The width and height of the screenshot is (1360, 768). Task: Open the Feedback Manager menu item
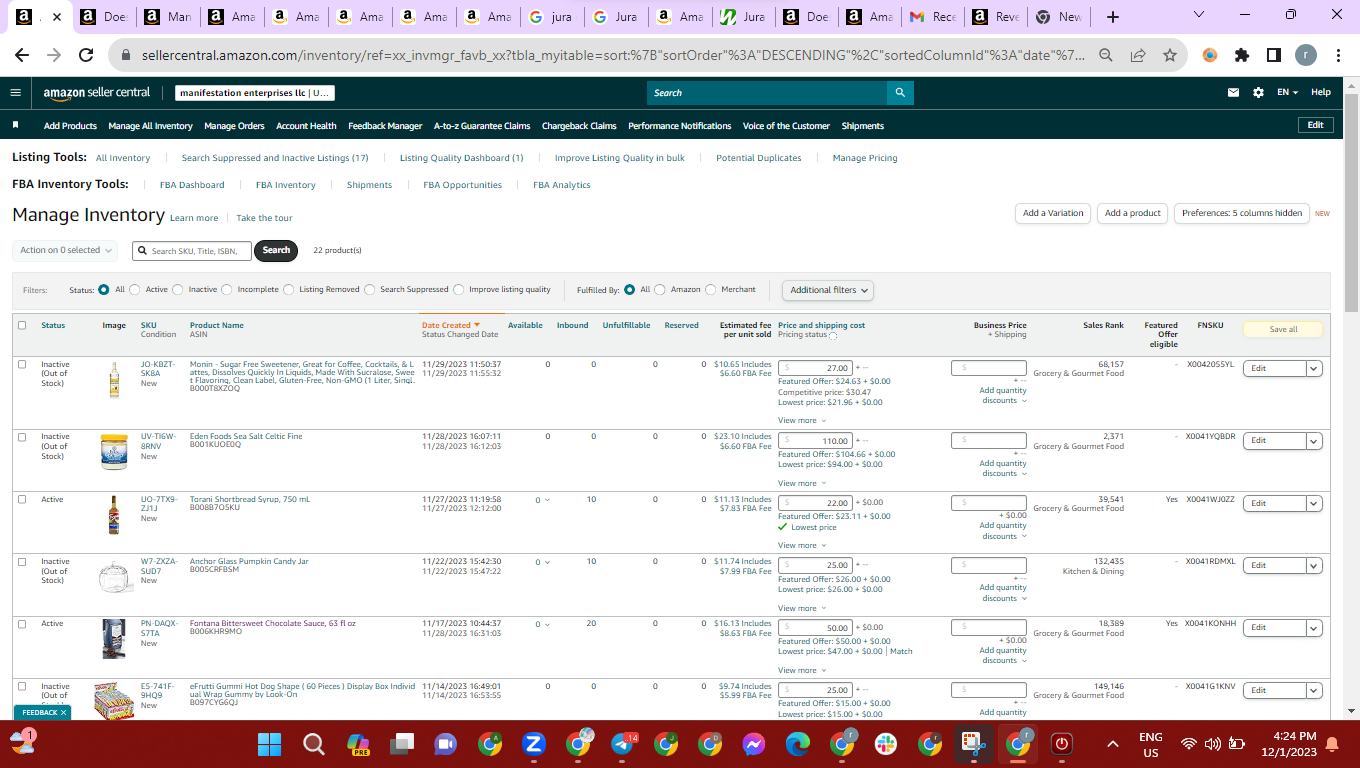pos(385,126)
